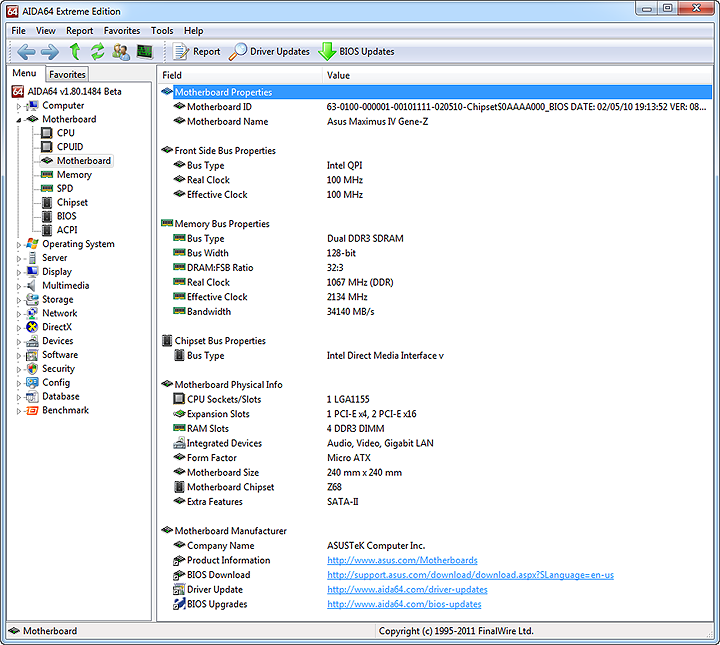Select the Form Factor row
This screenshot has height=645, width=720.
tap(435, 458)
